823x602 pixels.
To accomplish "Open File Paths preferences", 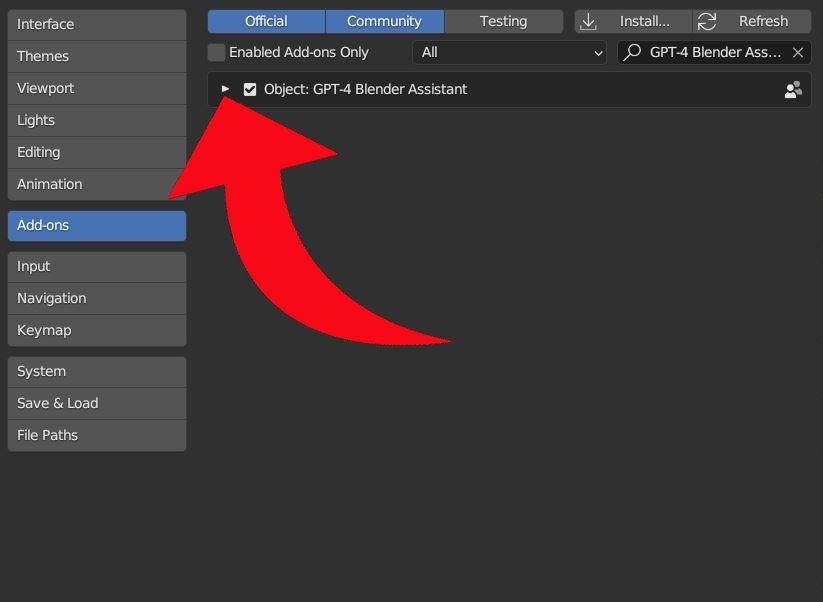I will point(96,435).
